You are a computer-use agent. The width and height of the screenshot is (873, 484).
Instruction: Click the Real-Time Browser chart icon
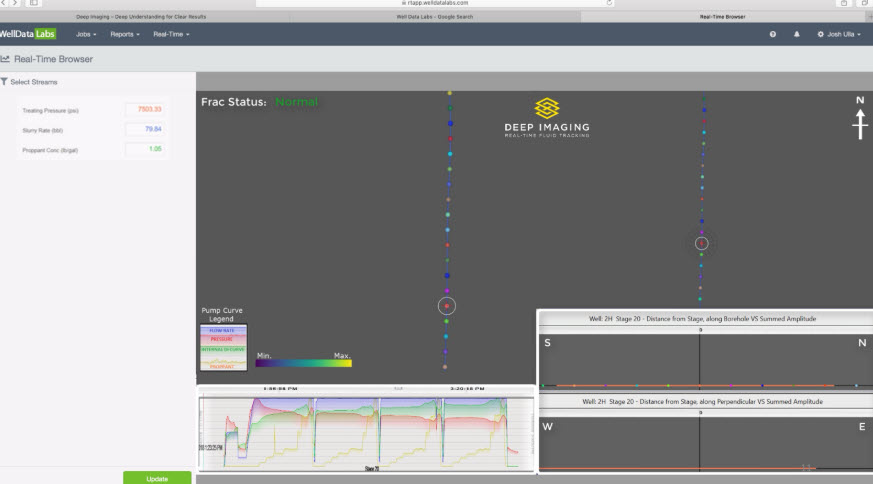[5, 58]
